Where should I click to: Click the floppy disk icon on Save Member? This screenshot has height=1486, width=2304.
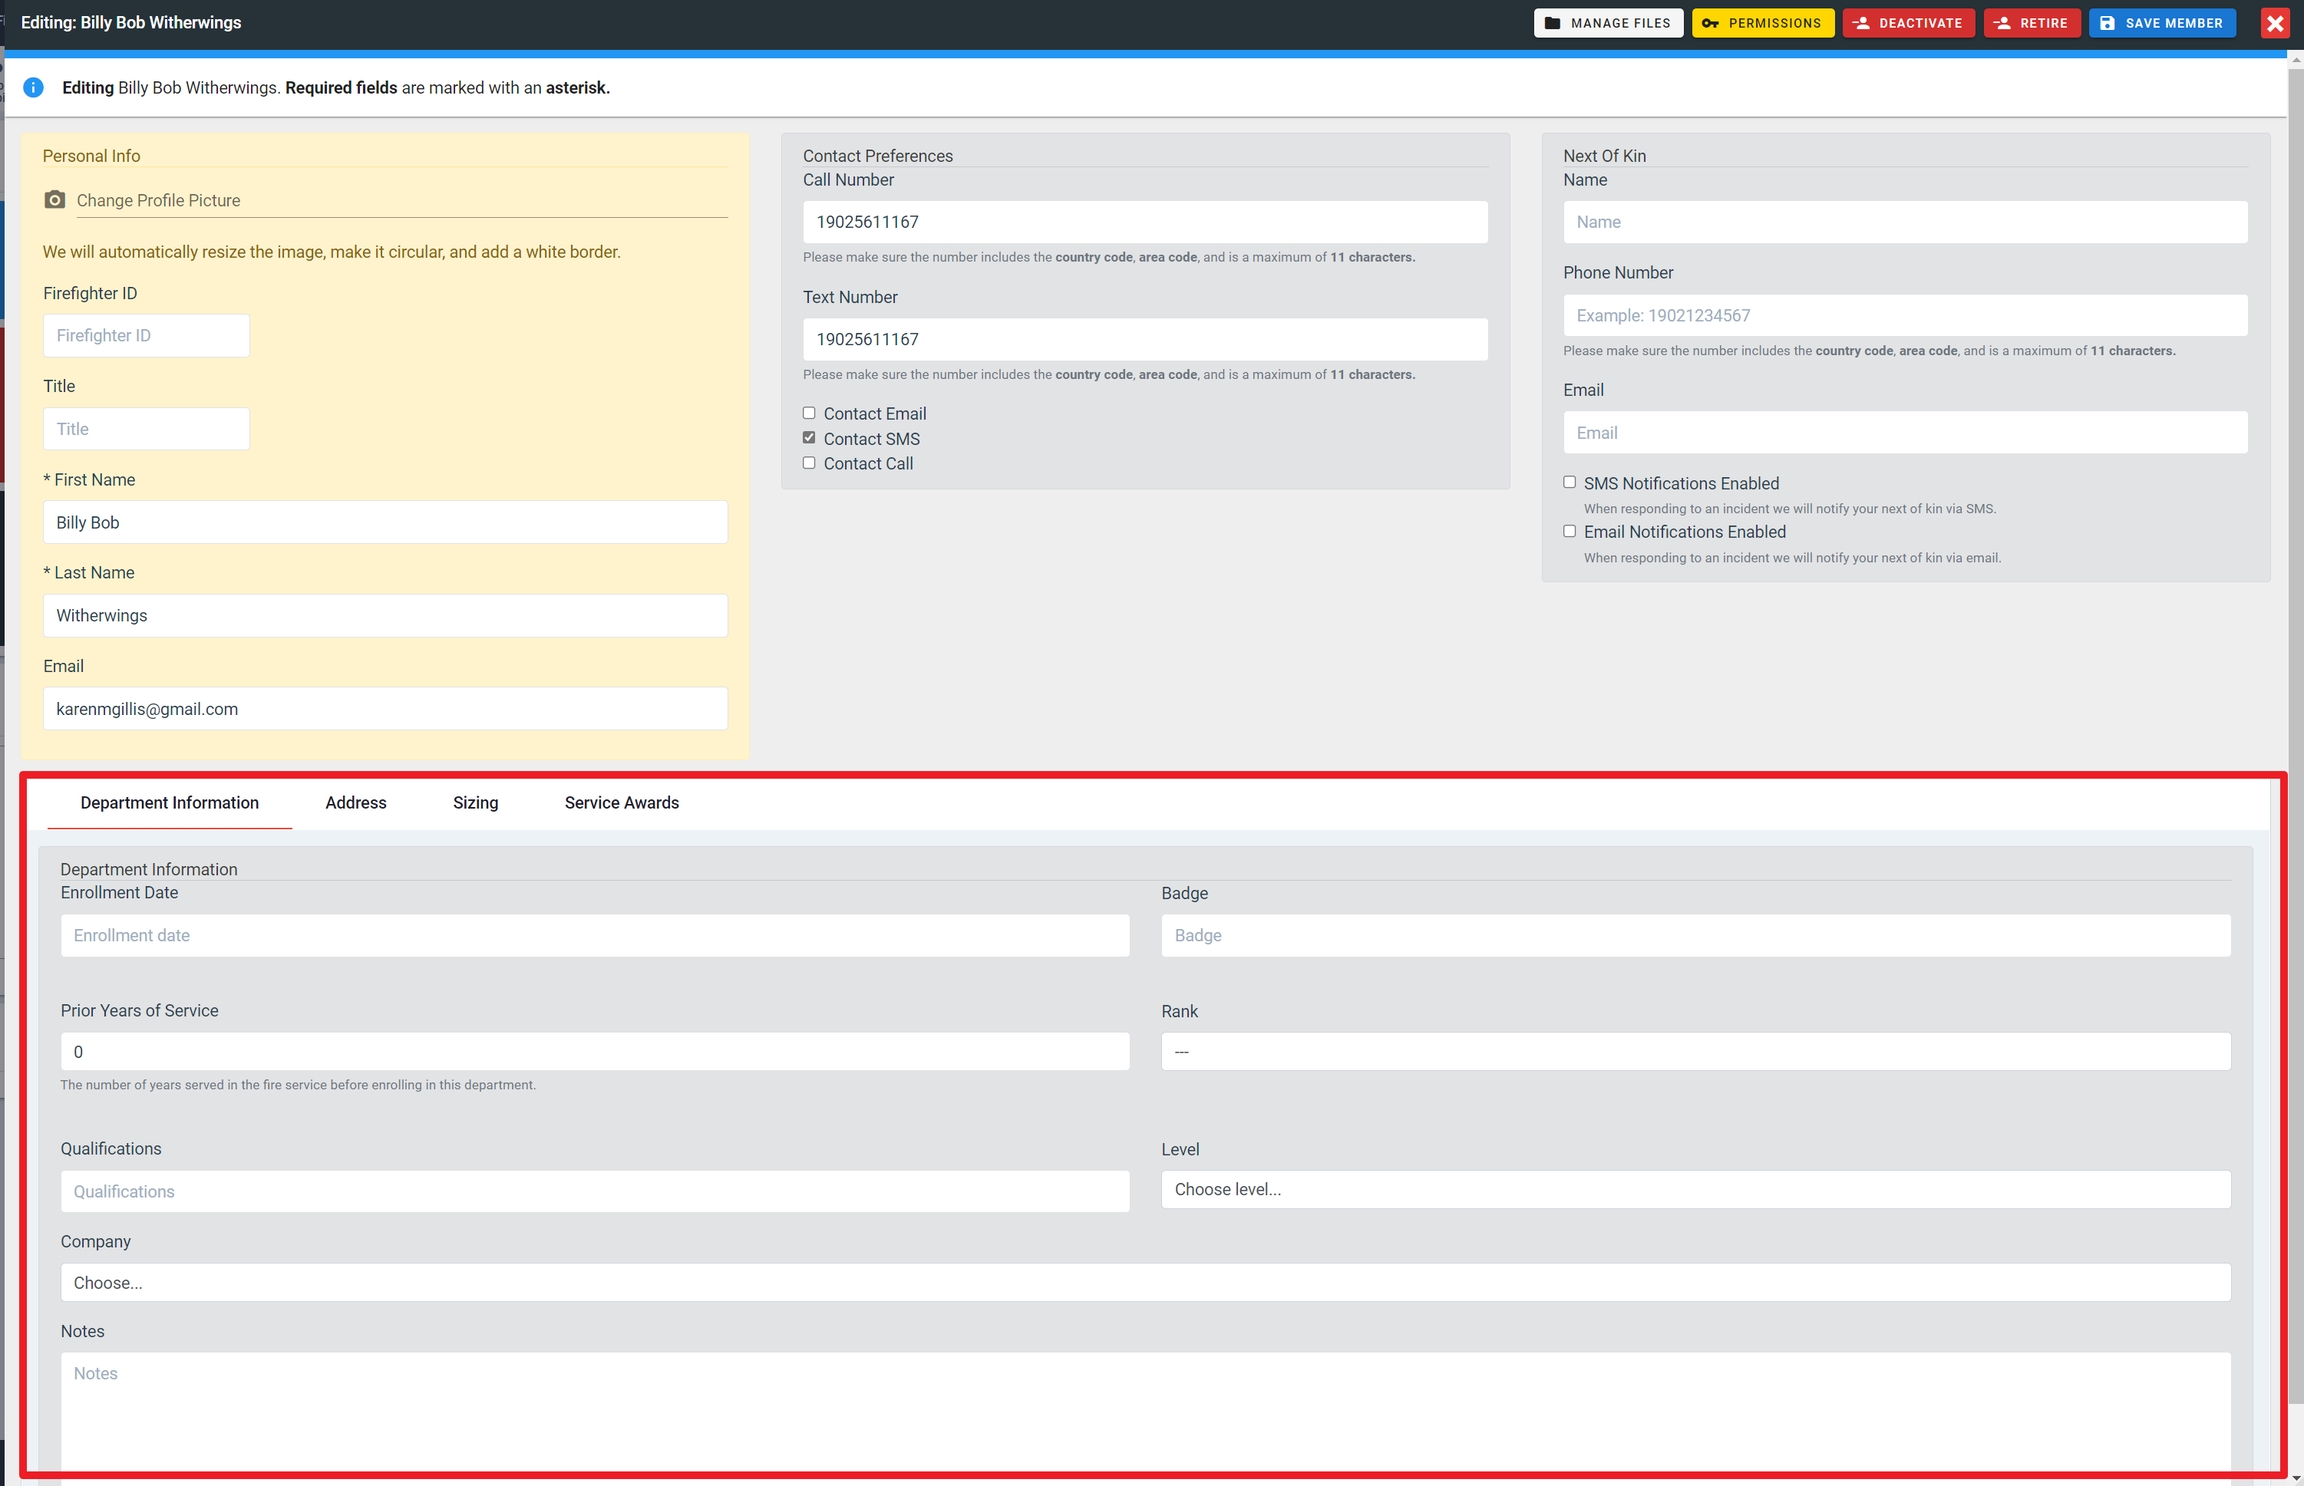2107,23
